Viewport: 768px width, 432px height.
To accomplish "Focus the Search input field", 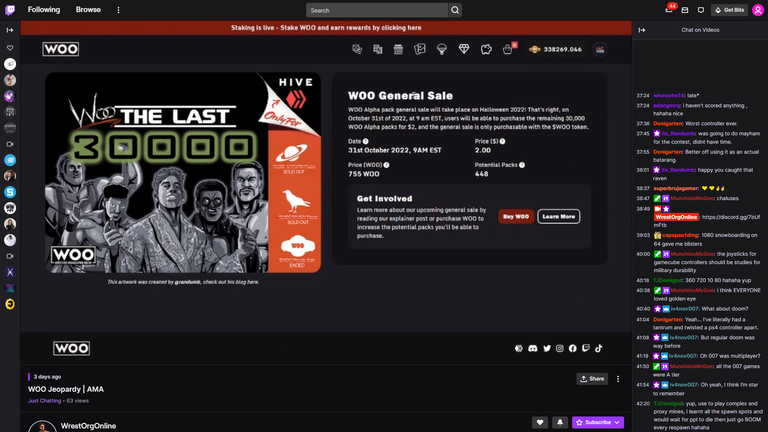I will 377,10.
